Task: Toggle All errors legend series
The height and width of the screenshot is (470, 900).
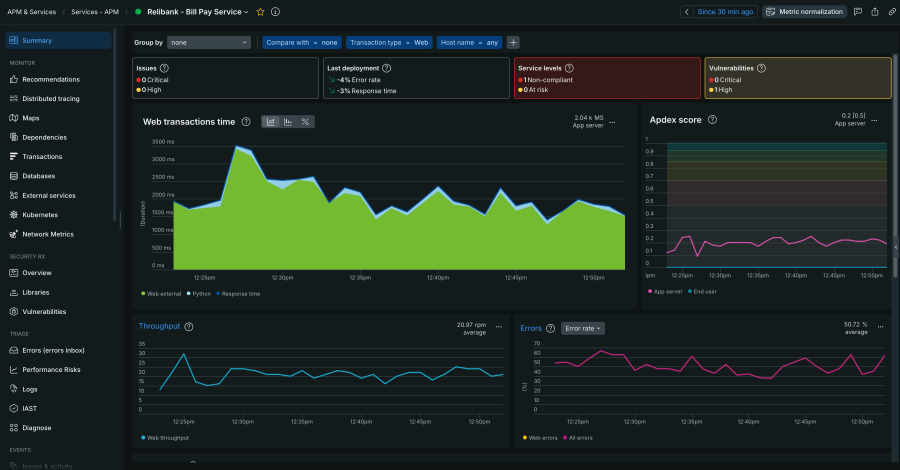Action: [577, 438]
